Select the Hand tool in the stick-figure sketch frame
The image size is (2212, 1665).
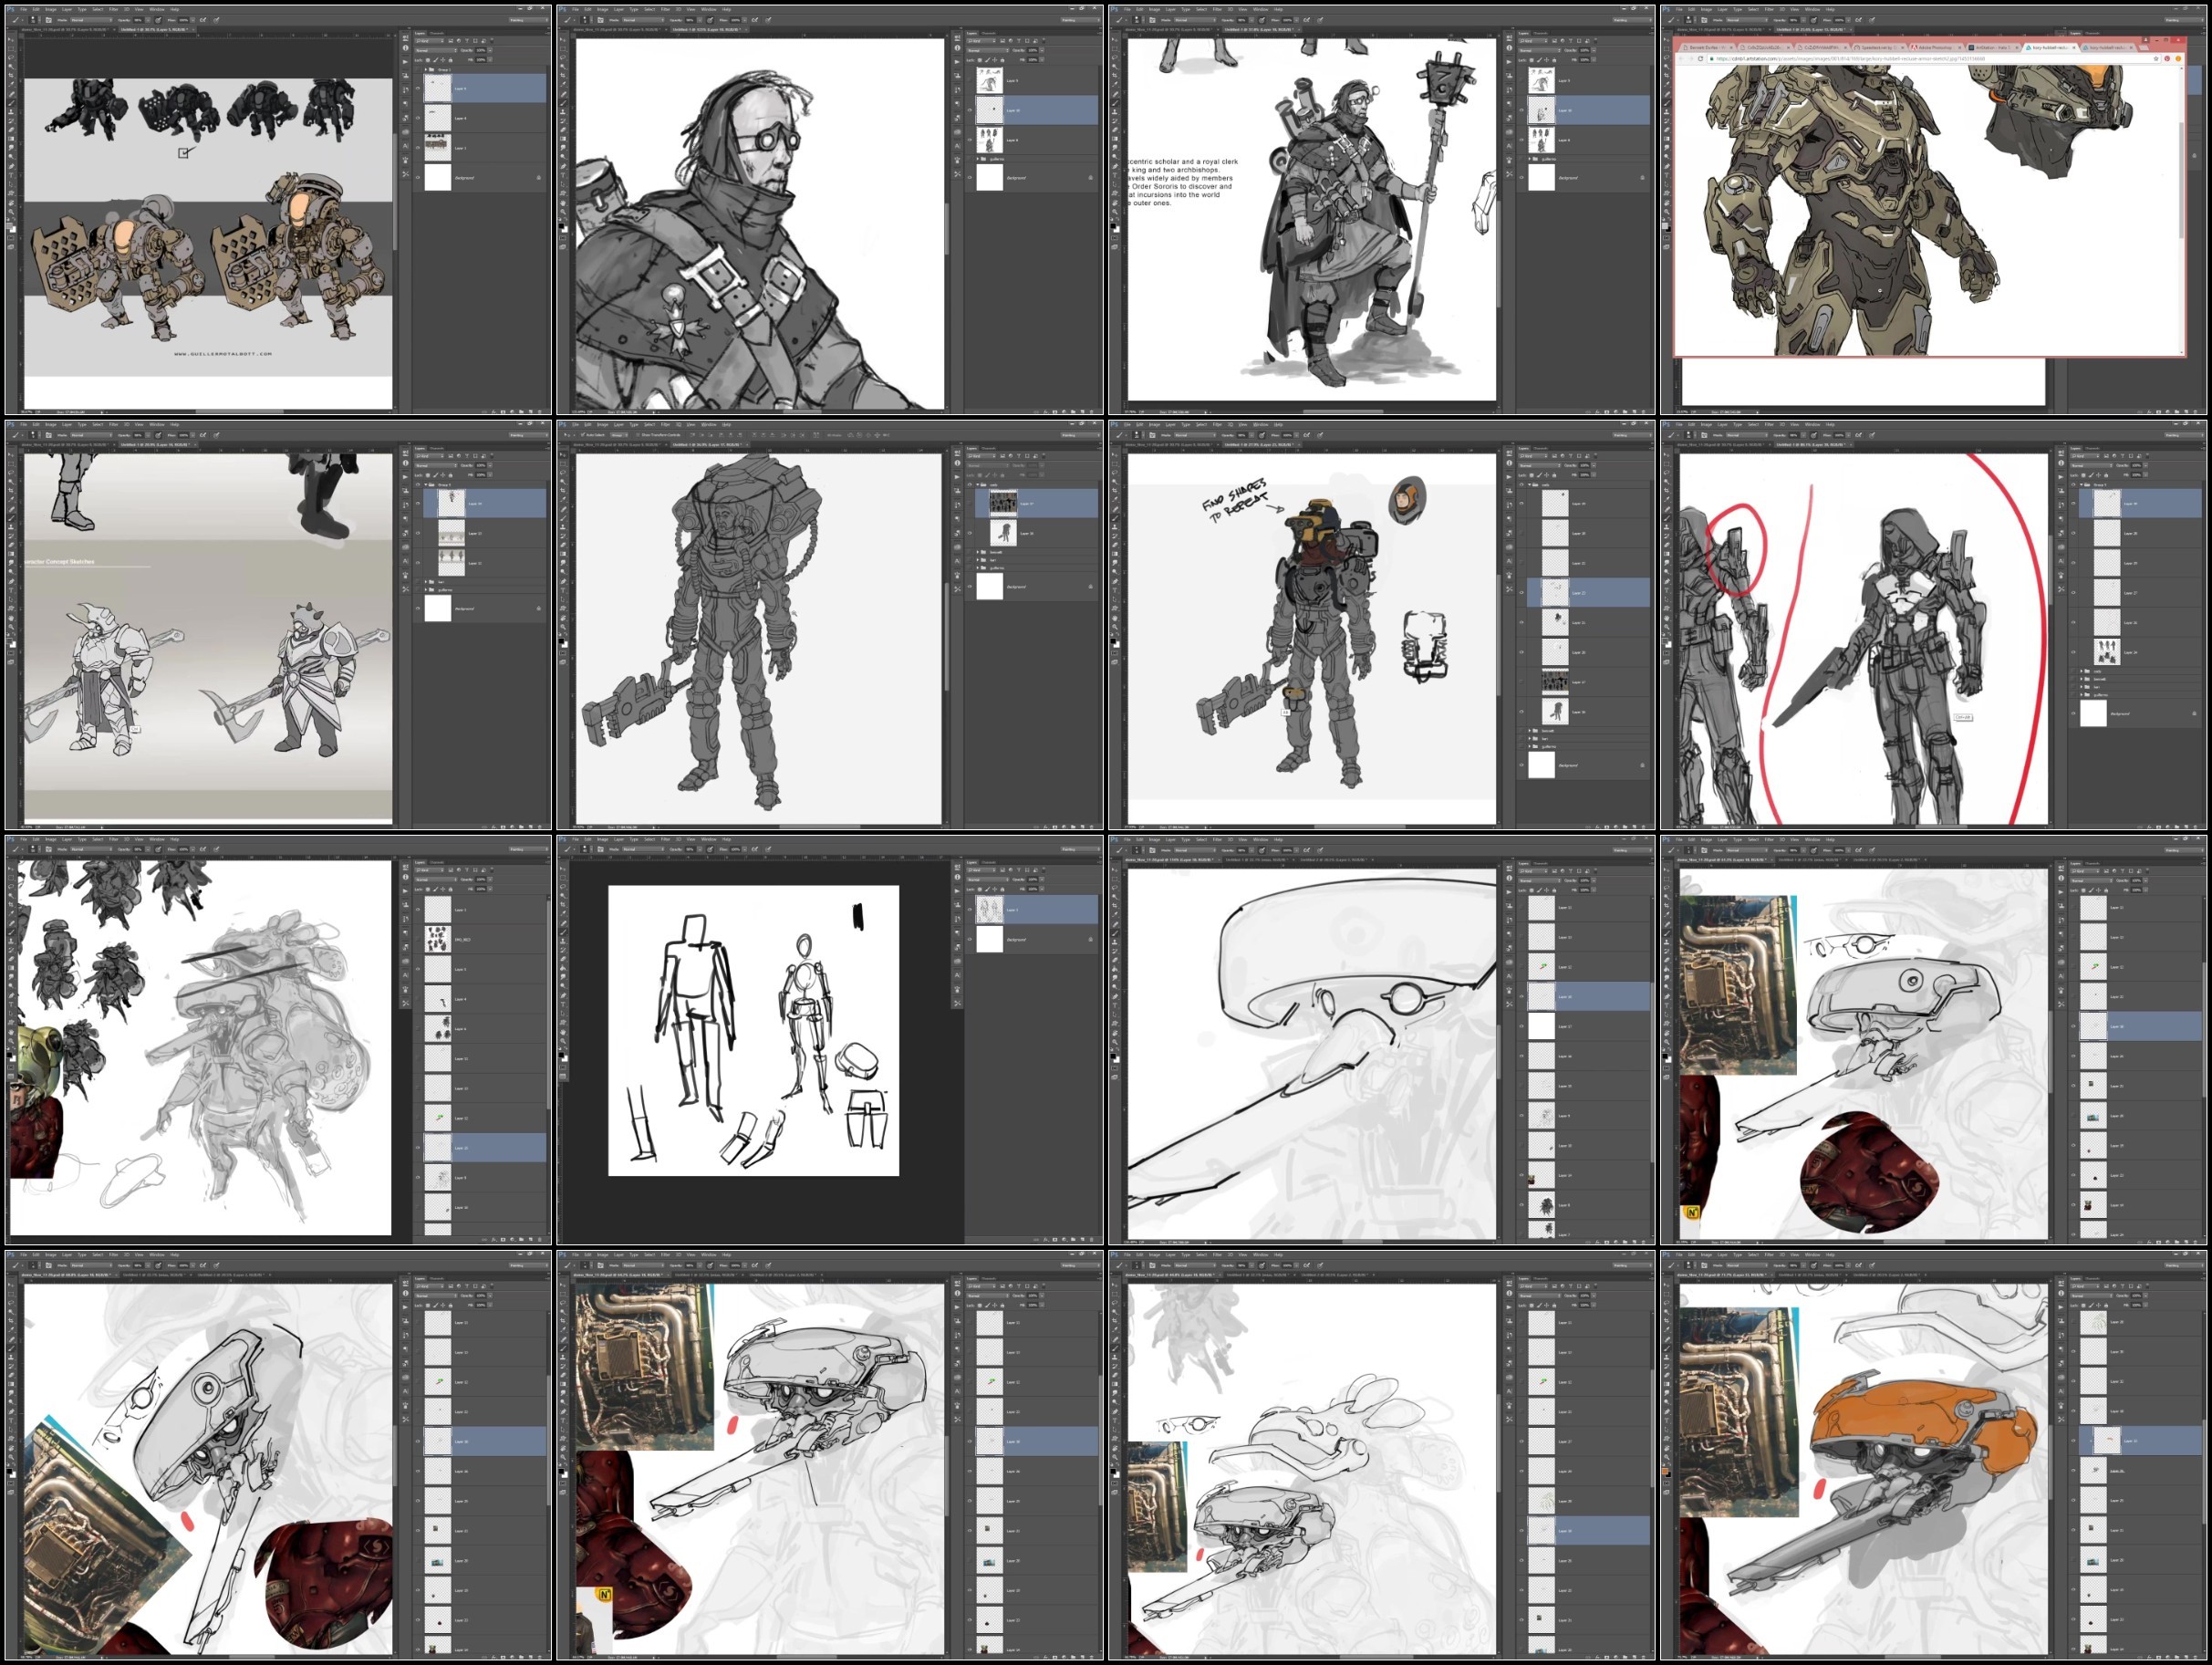tap(563, 1033)
